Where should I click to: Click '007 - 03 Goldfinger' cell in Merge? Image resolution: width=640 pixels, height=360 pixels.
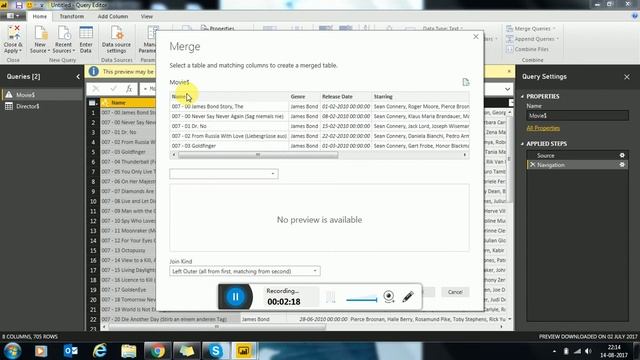click(x=229, y=146)
